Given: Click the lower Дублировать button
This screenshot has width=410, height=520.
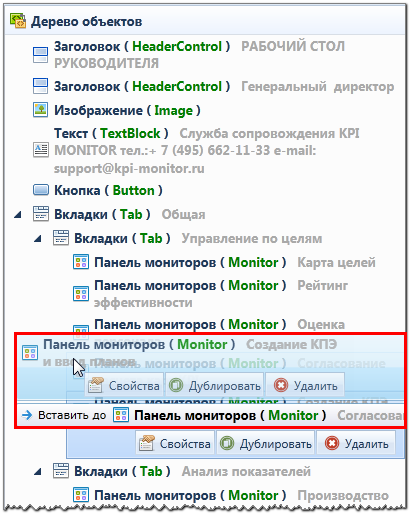Looking at the screenshot, I should click(x=266, y=444).
